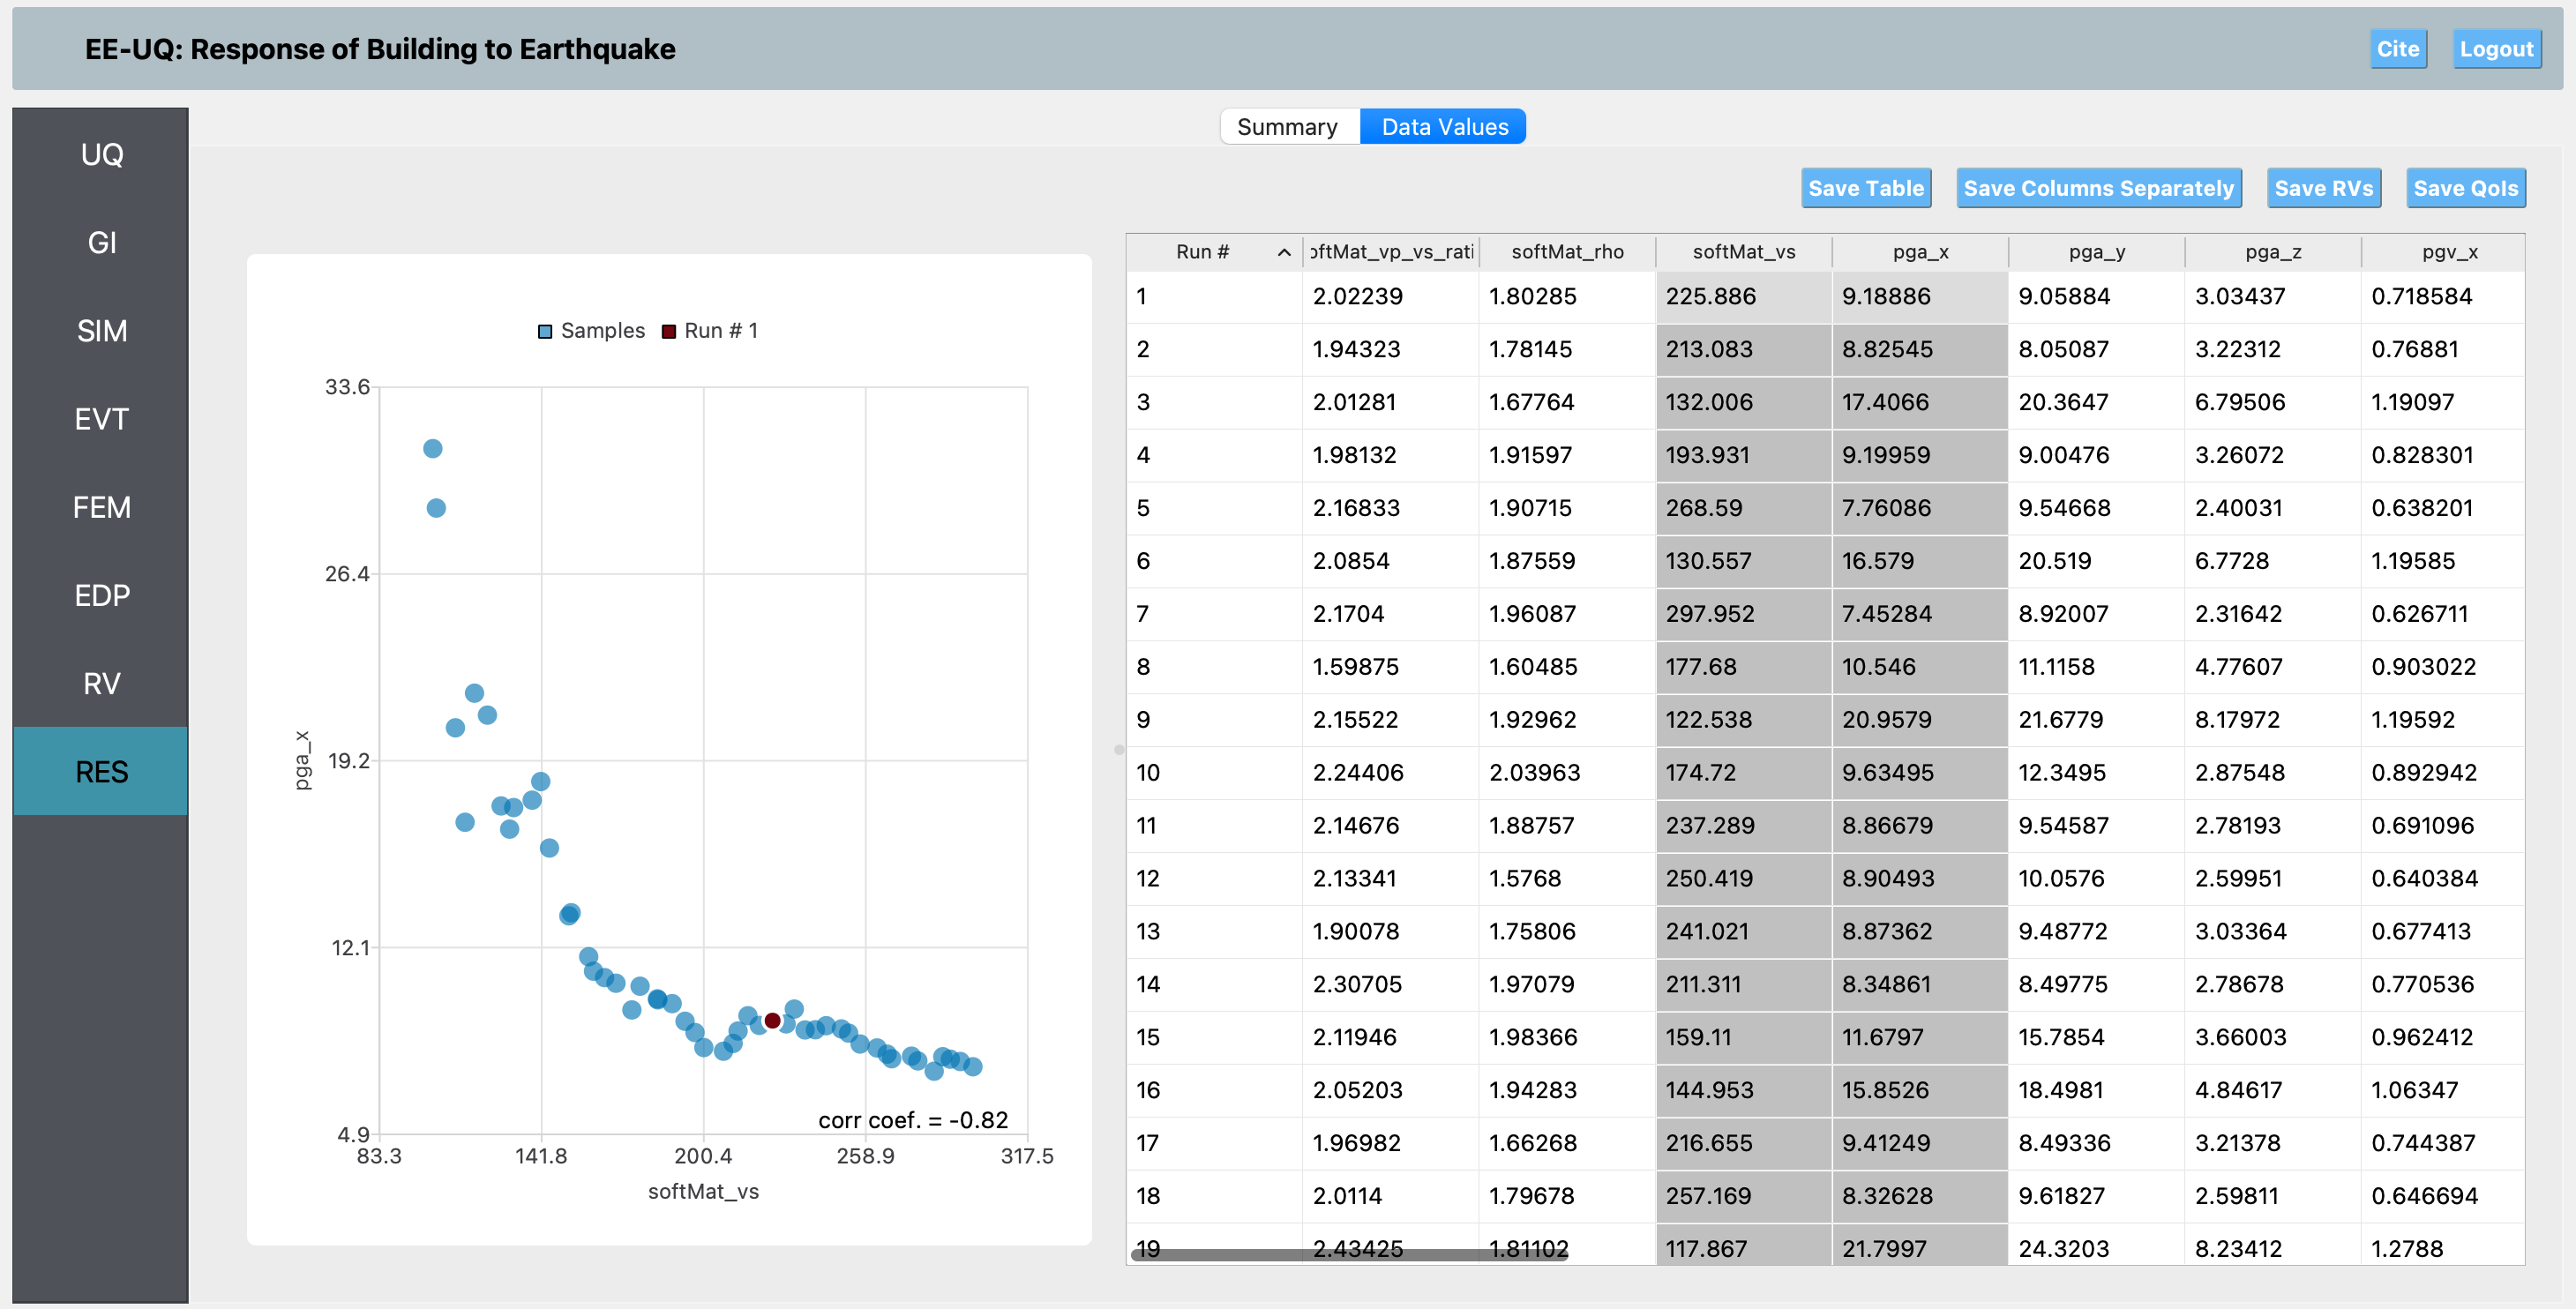Click the Run # column sort arrow
Image resolution: width=2576 pixels, height=1309 pixels.
[1284, 253]
